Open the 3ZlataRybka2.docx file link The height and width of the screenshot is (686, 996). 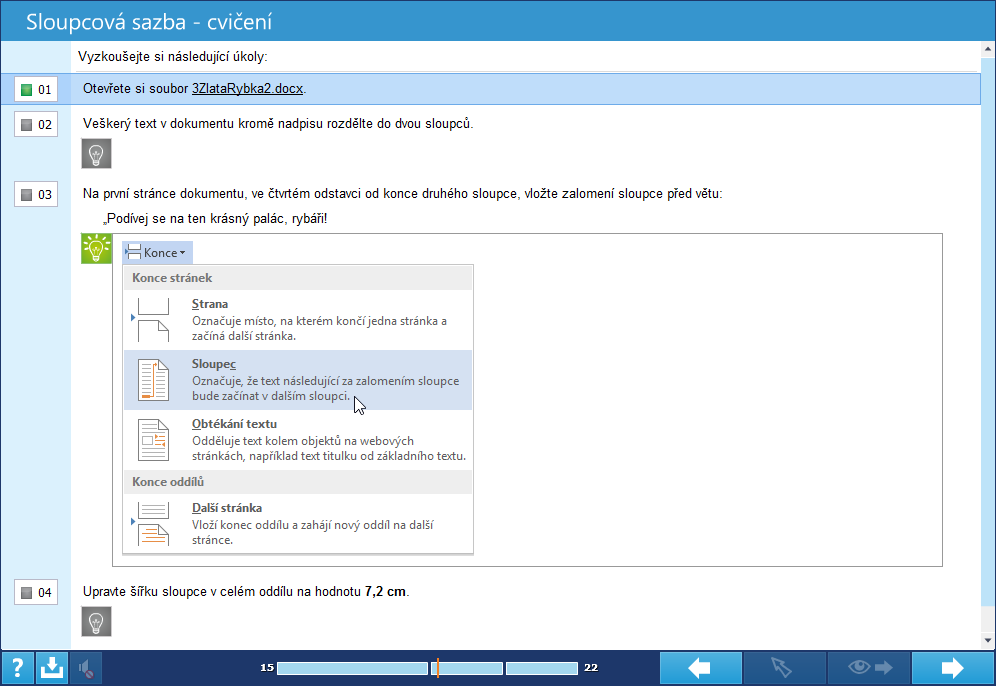pyautogui.click(x=248, y=89)
